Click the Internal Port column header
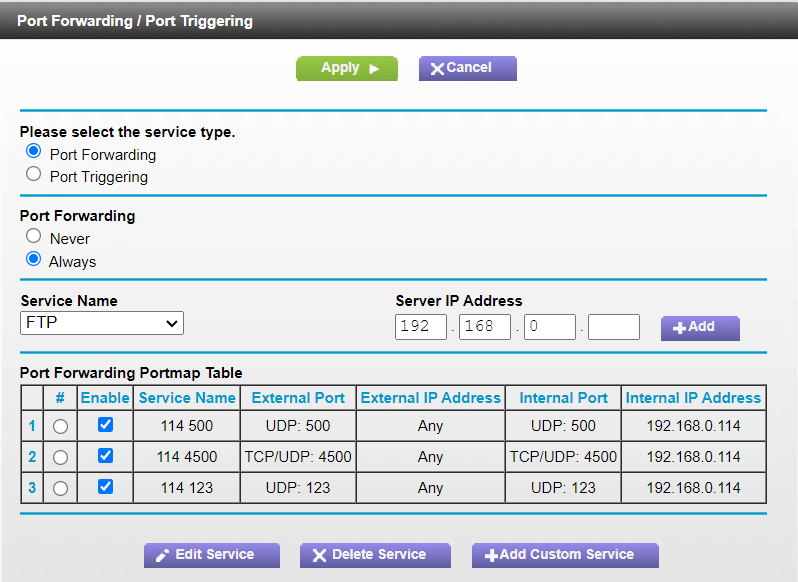 (563, 398)
